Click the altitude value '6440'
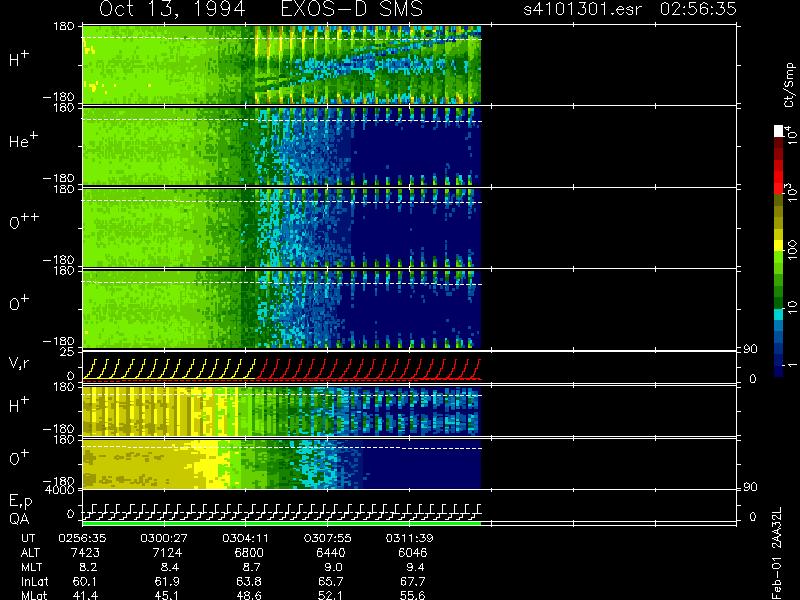800x600 pixels. [x=331, y=553]
